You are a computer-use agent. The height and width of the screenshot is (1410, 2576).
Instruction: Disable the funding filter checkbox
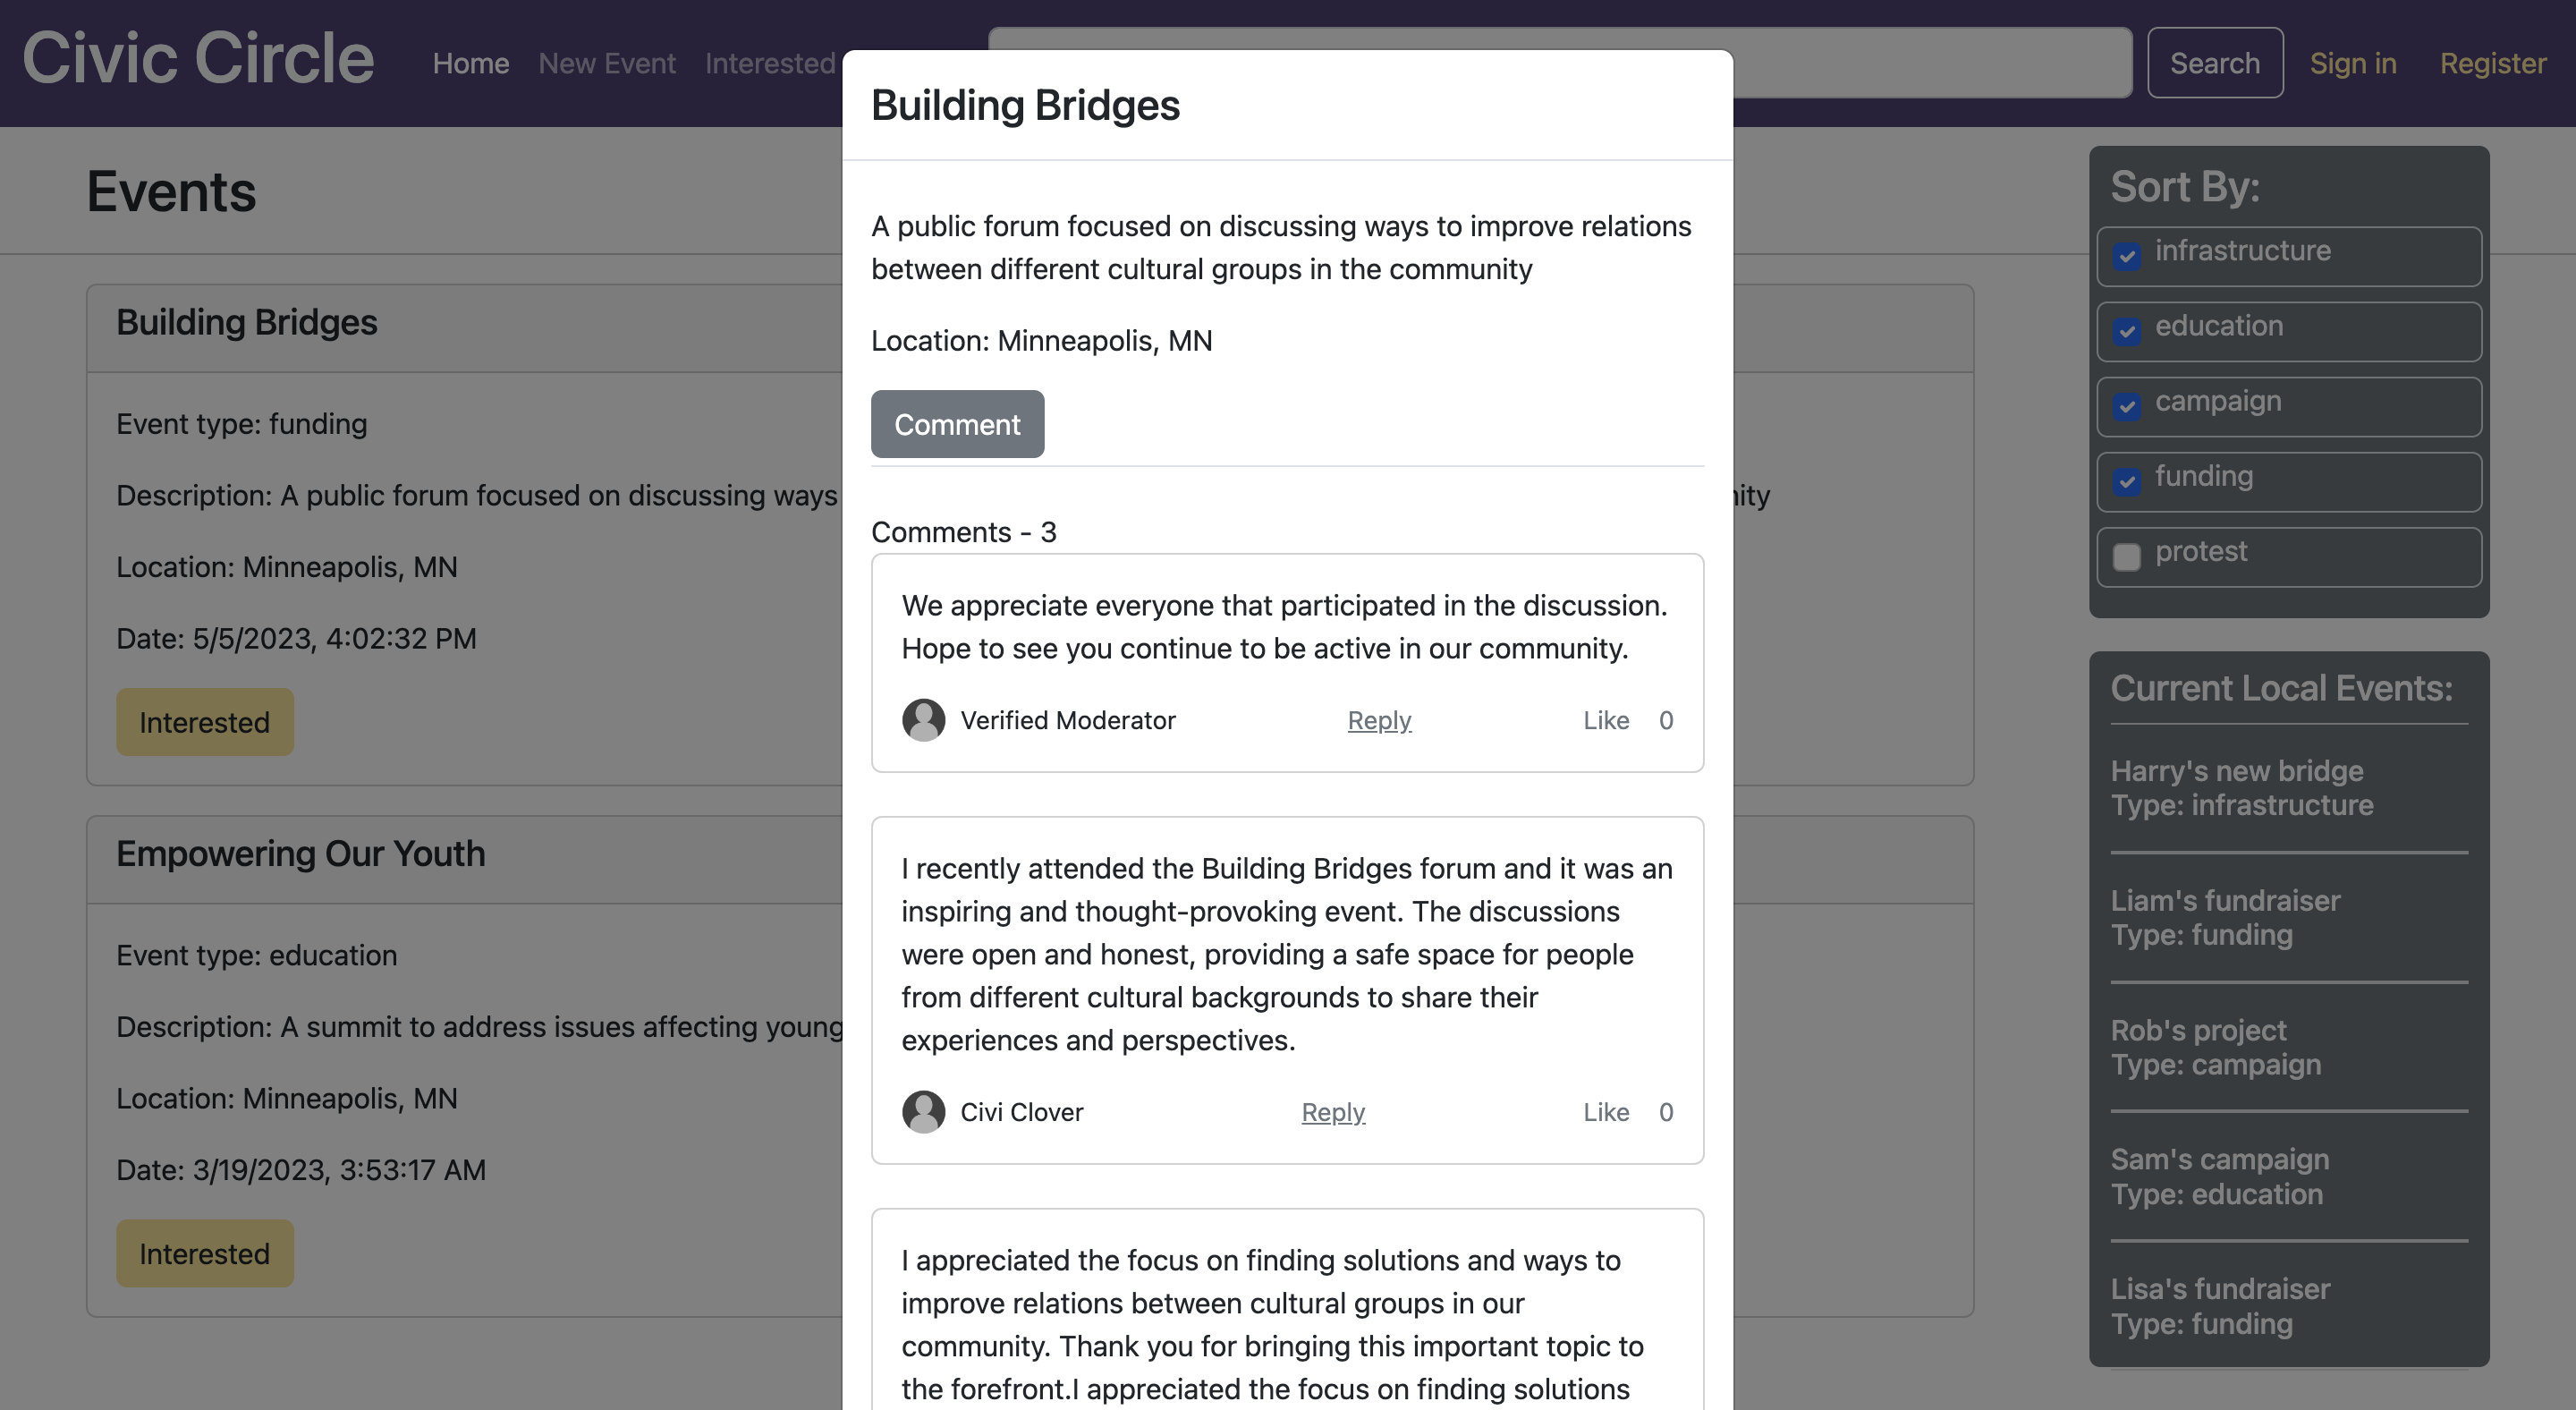tap(2127, 481)
